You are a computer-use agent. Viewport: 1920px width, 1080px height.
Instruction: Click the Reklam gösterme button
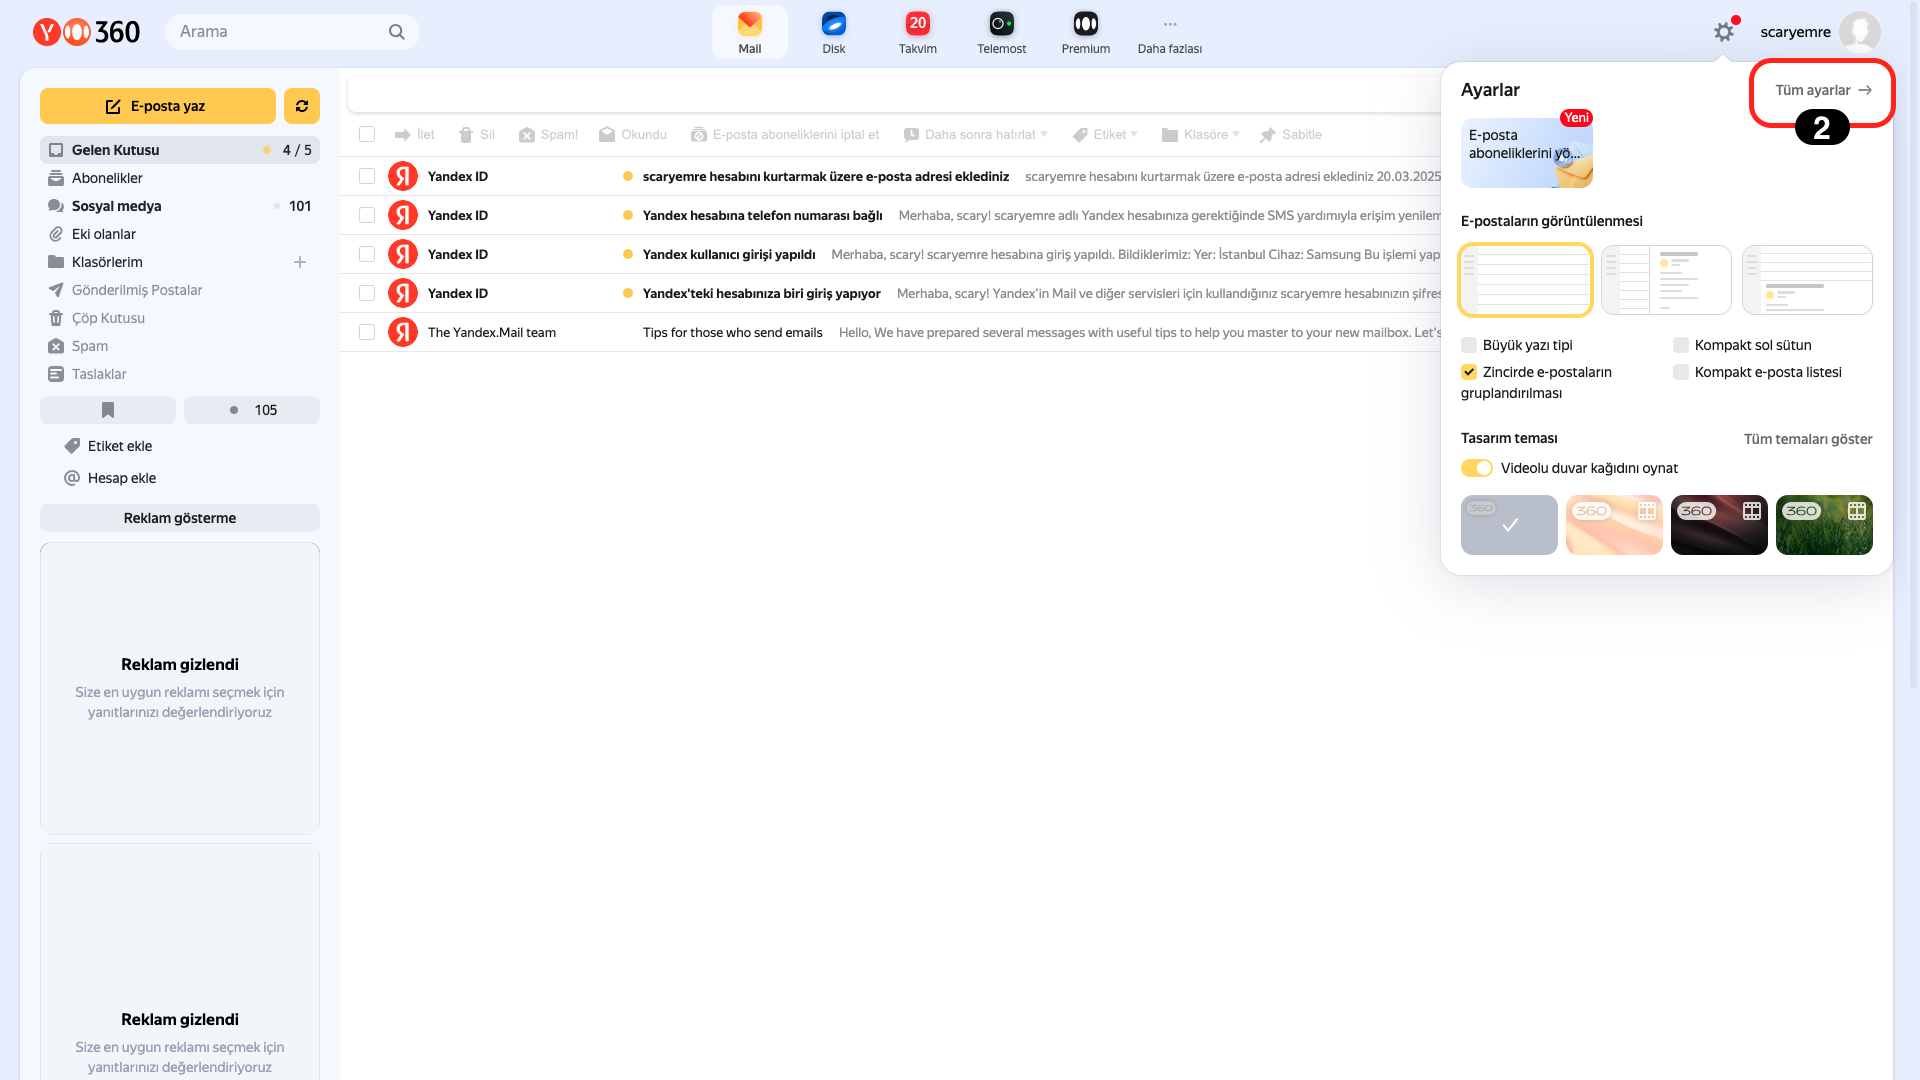[180, 518]
